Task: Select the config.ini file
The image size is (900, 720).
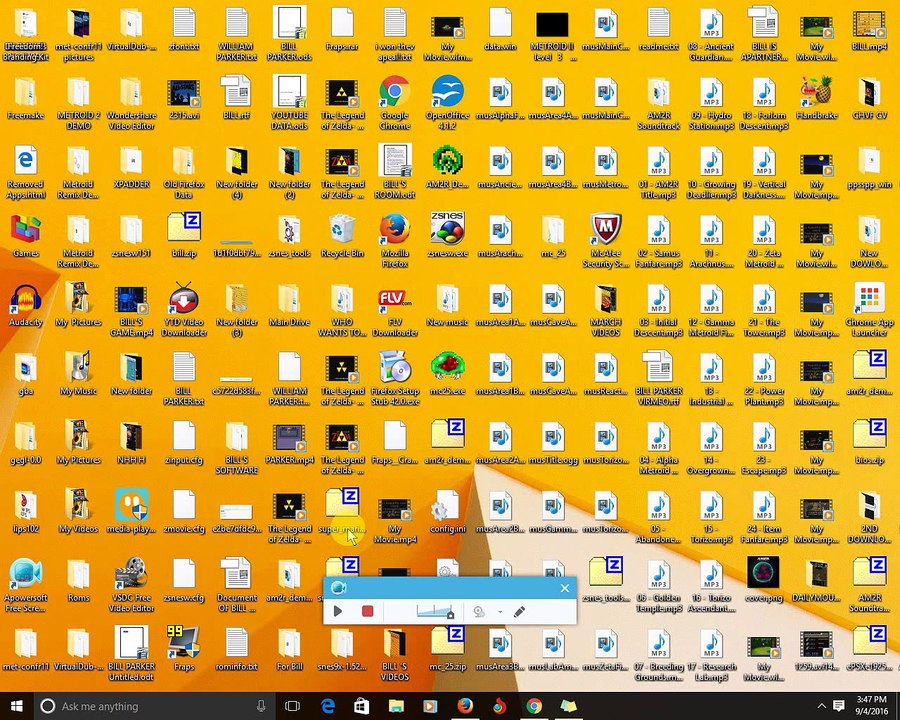Action: coord(448,512)
